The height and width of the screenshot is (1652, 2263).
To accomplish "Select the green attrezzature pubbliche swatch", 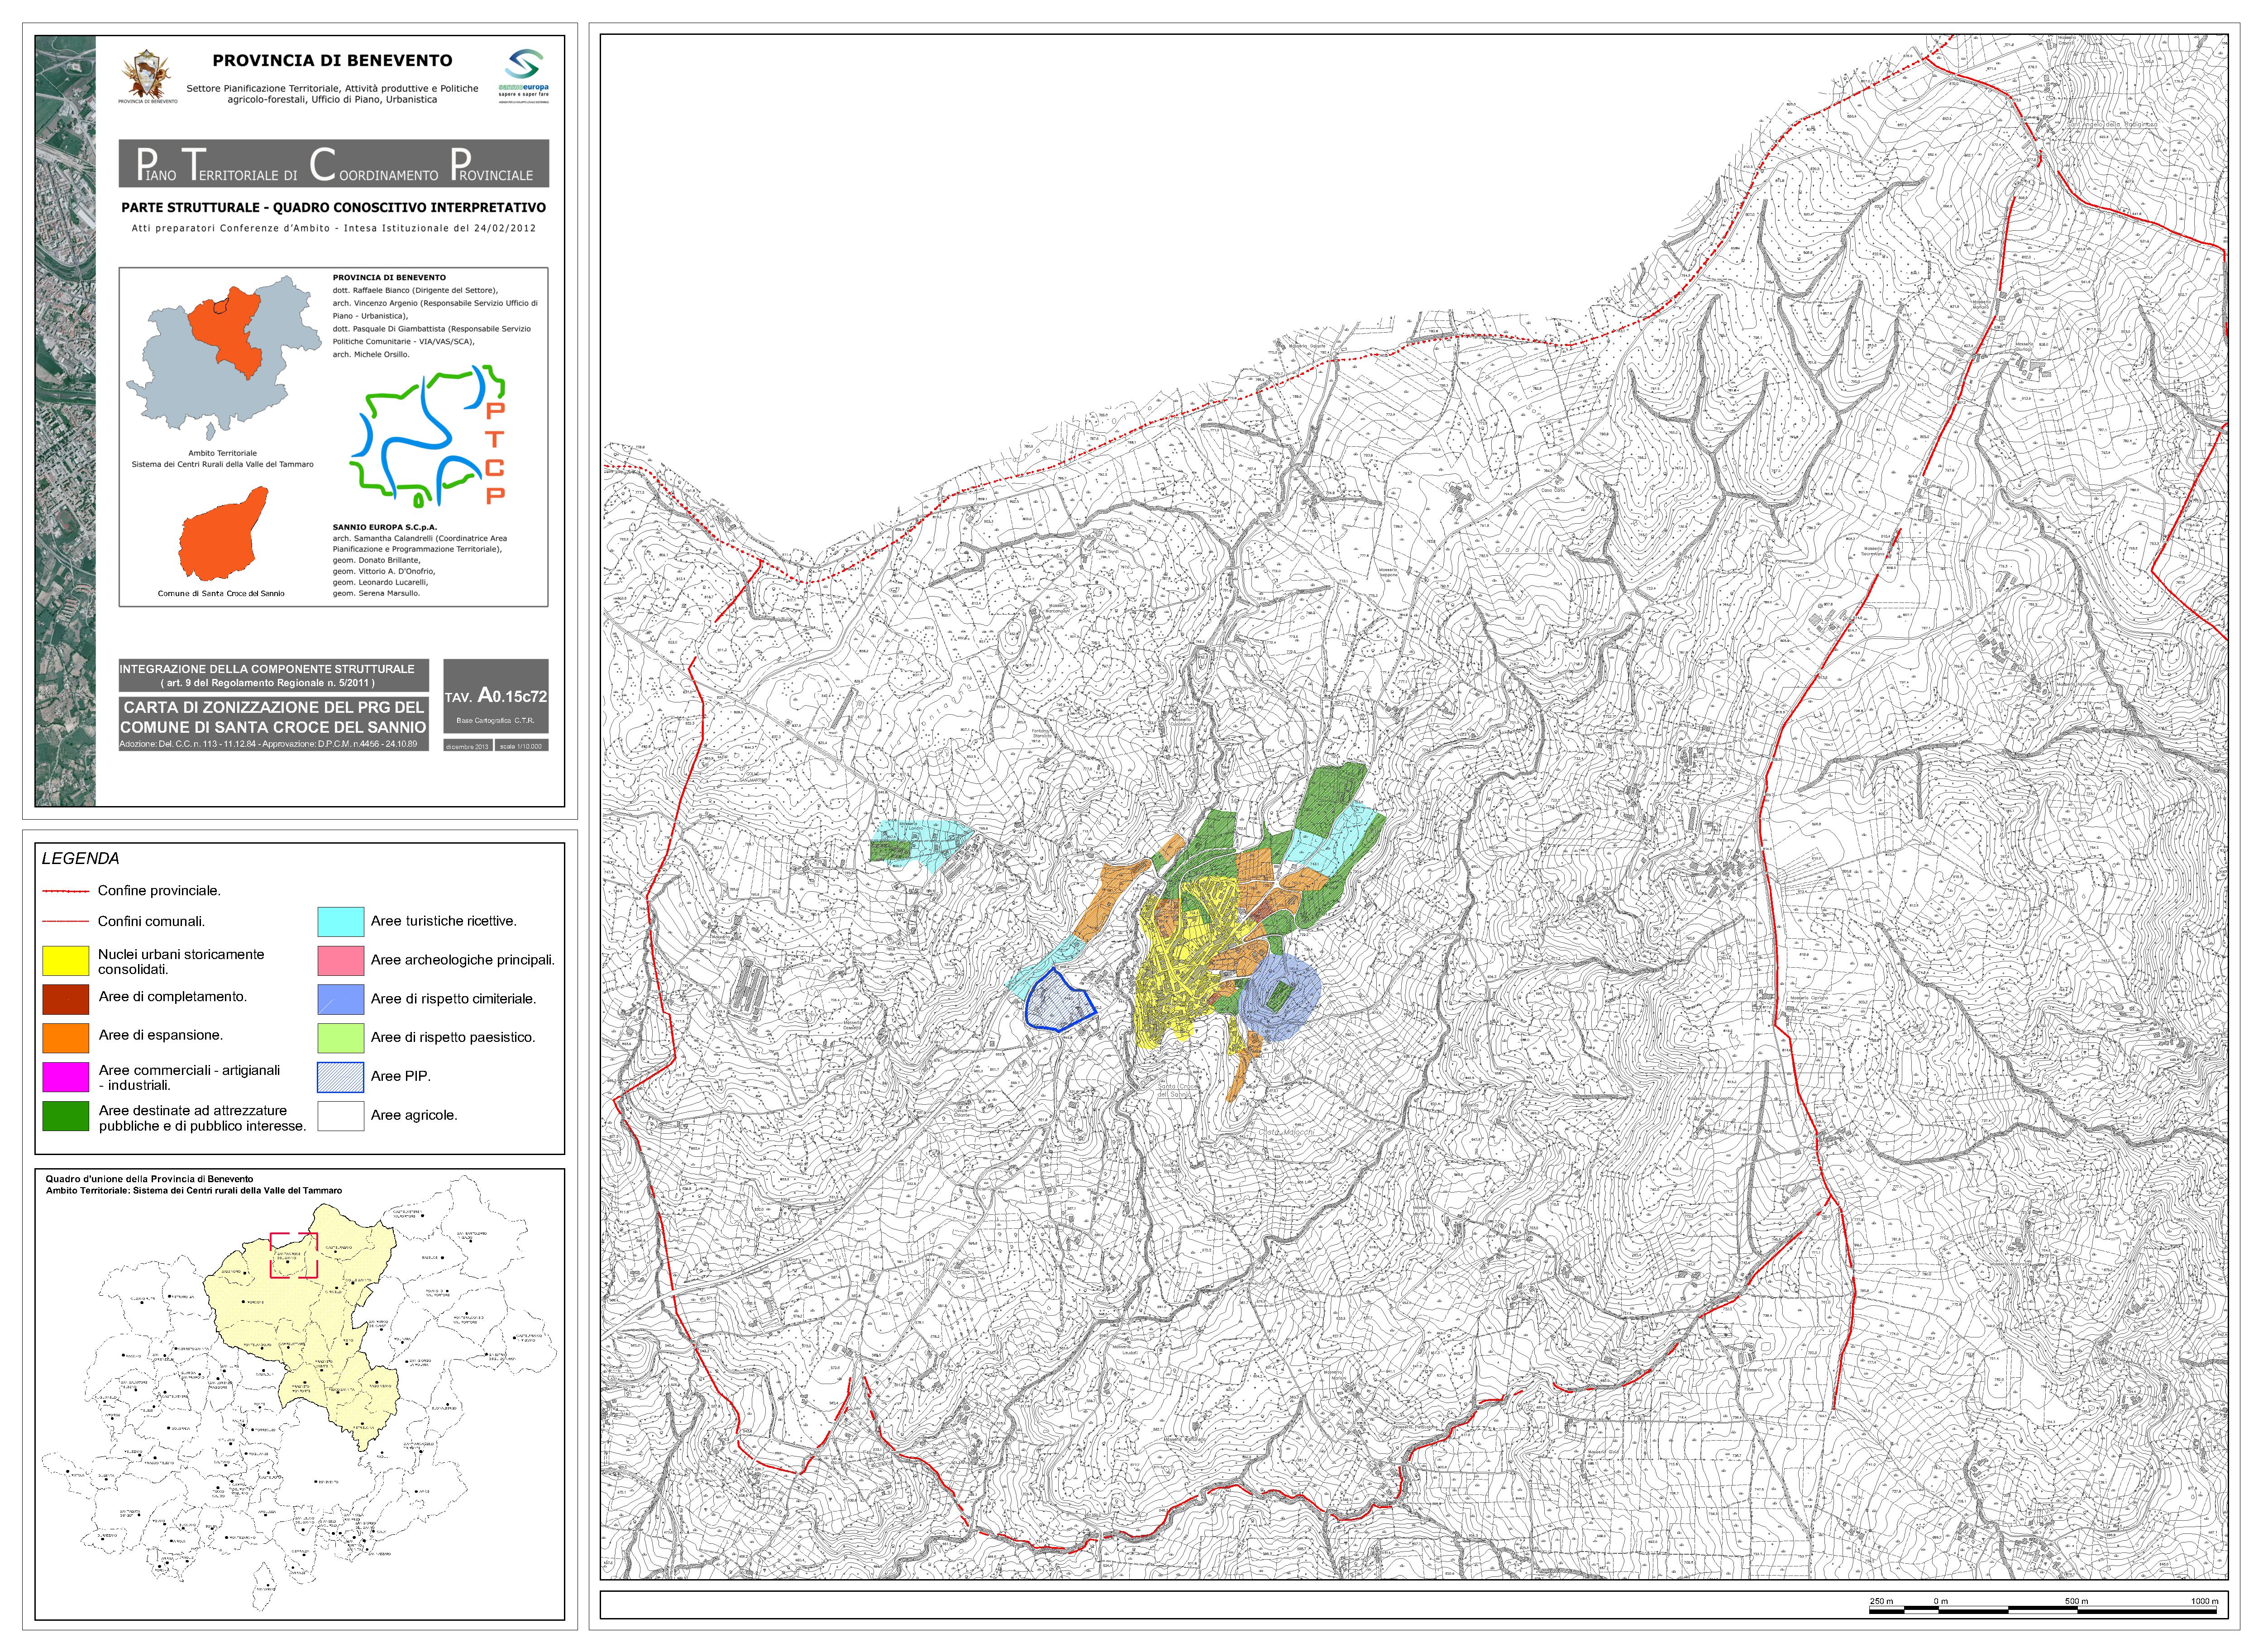I will 66,1116.
